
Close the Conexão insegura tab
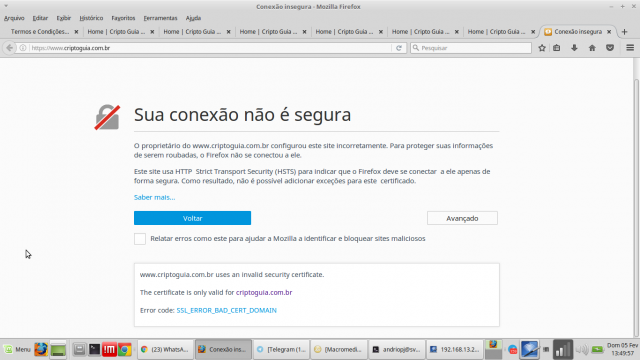coord(609,31)
